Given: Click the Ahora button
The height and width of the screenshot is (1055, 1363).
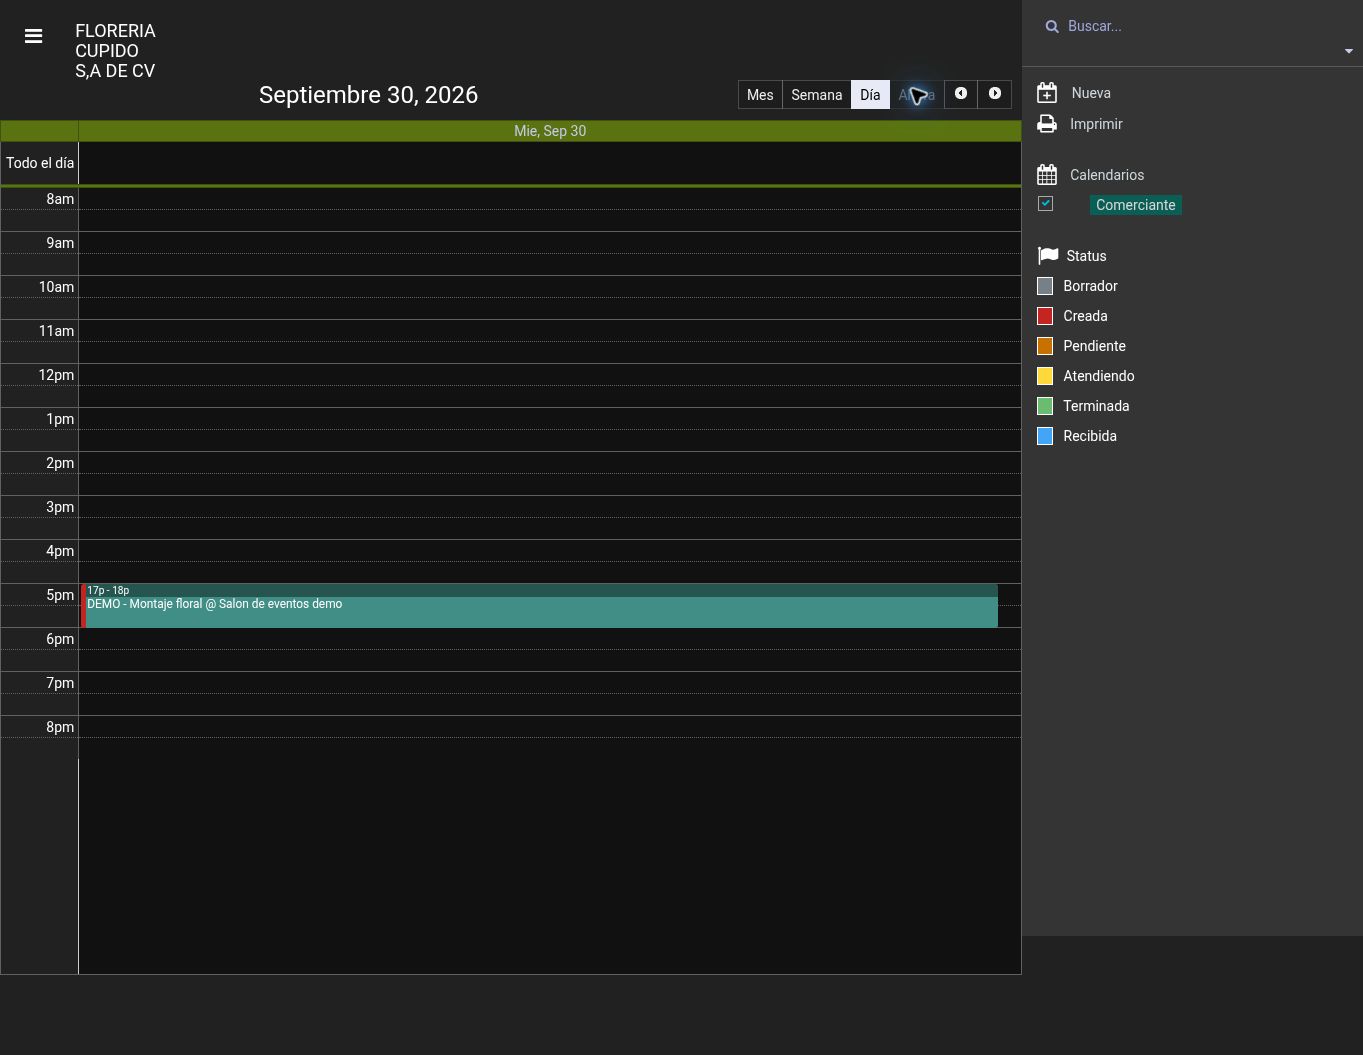Looking at the screenshot, I should coord(916,95).
